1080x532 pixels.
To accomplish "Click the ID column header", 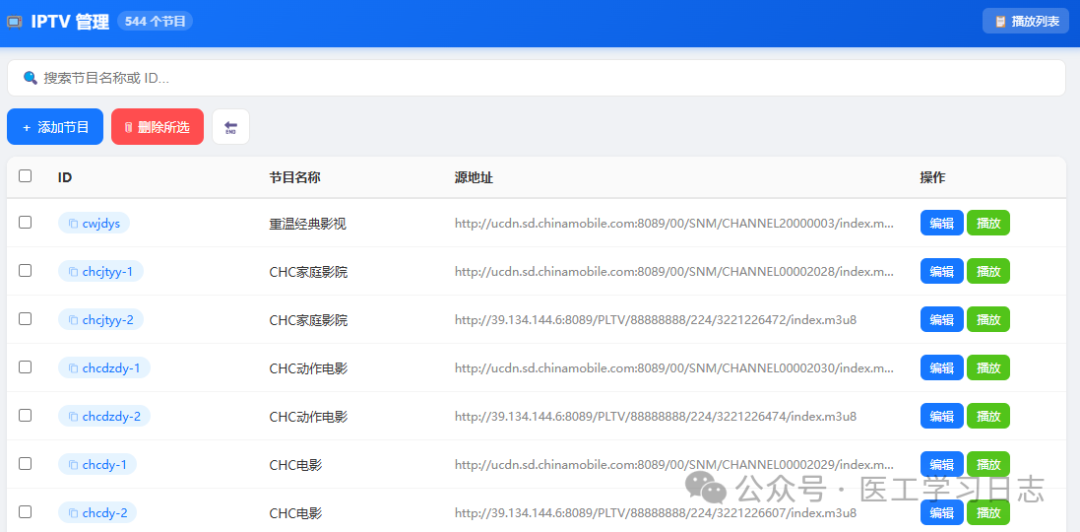I will click(65, 177).
